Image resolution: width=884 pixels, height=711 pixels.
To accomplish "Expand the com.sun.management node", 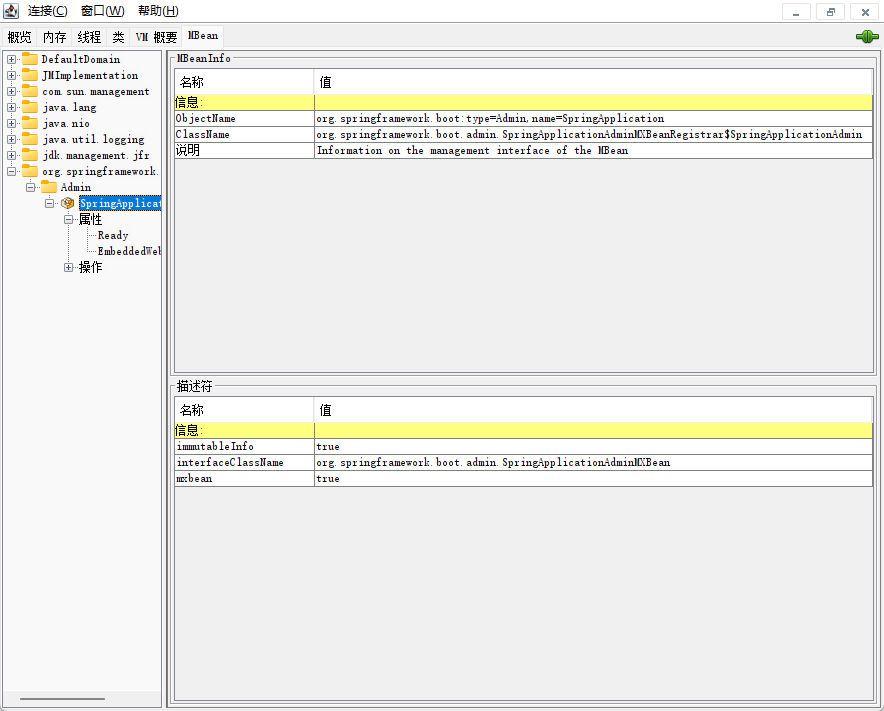I will click(11, 91).
